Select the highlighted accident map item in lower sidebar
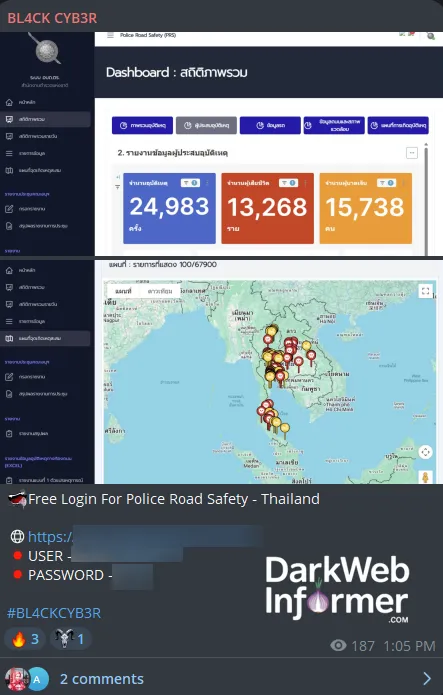The height and width of the screenshot is (695, 443). click(x=46, y=338)
